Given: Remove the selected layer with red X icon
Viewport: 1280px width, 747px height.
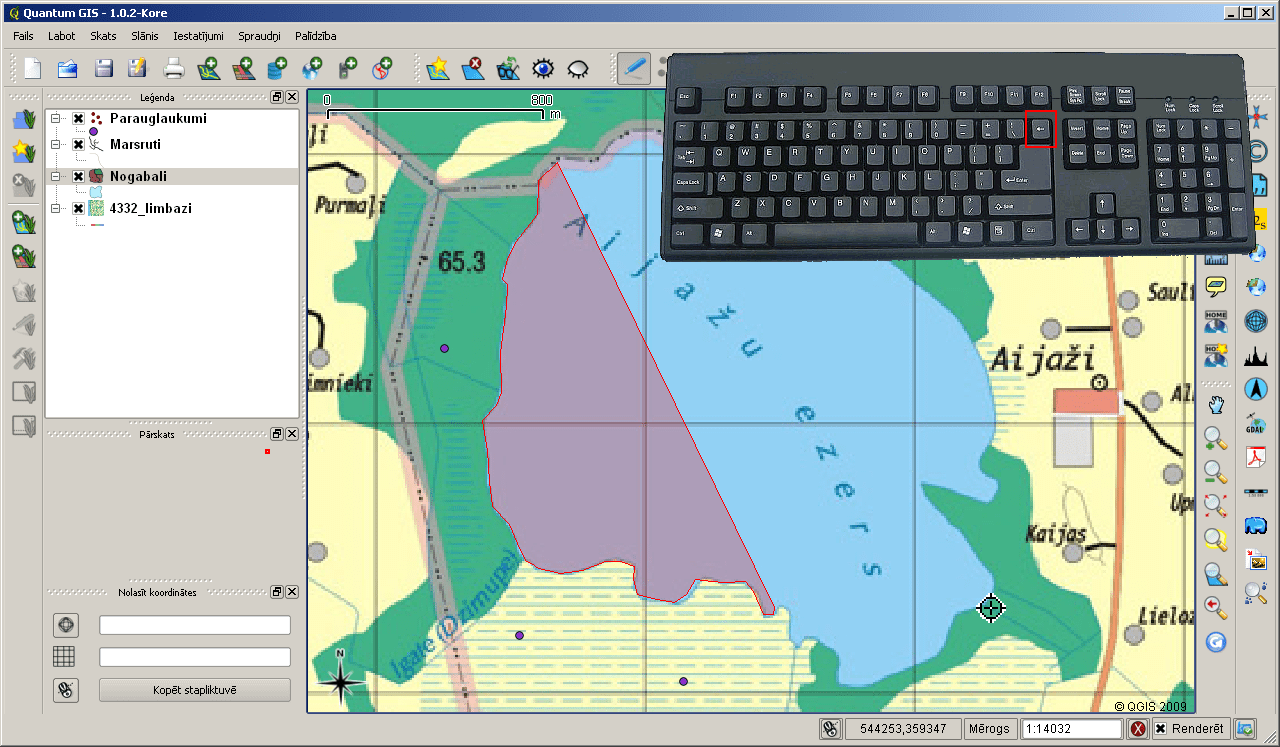Looking at the screenshot, I should pos(473,68).
